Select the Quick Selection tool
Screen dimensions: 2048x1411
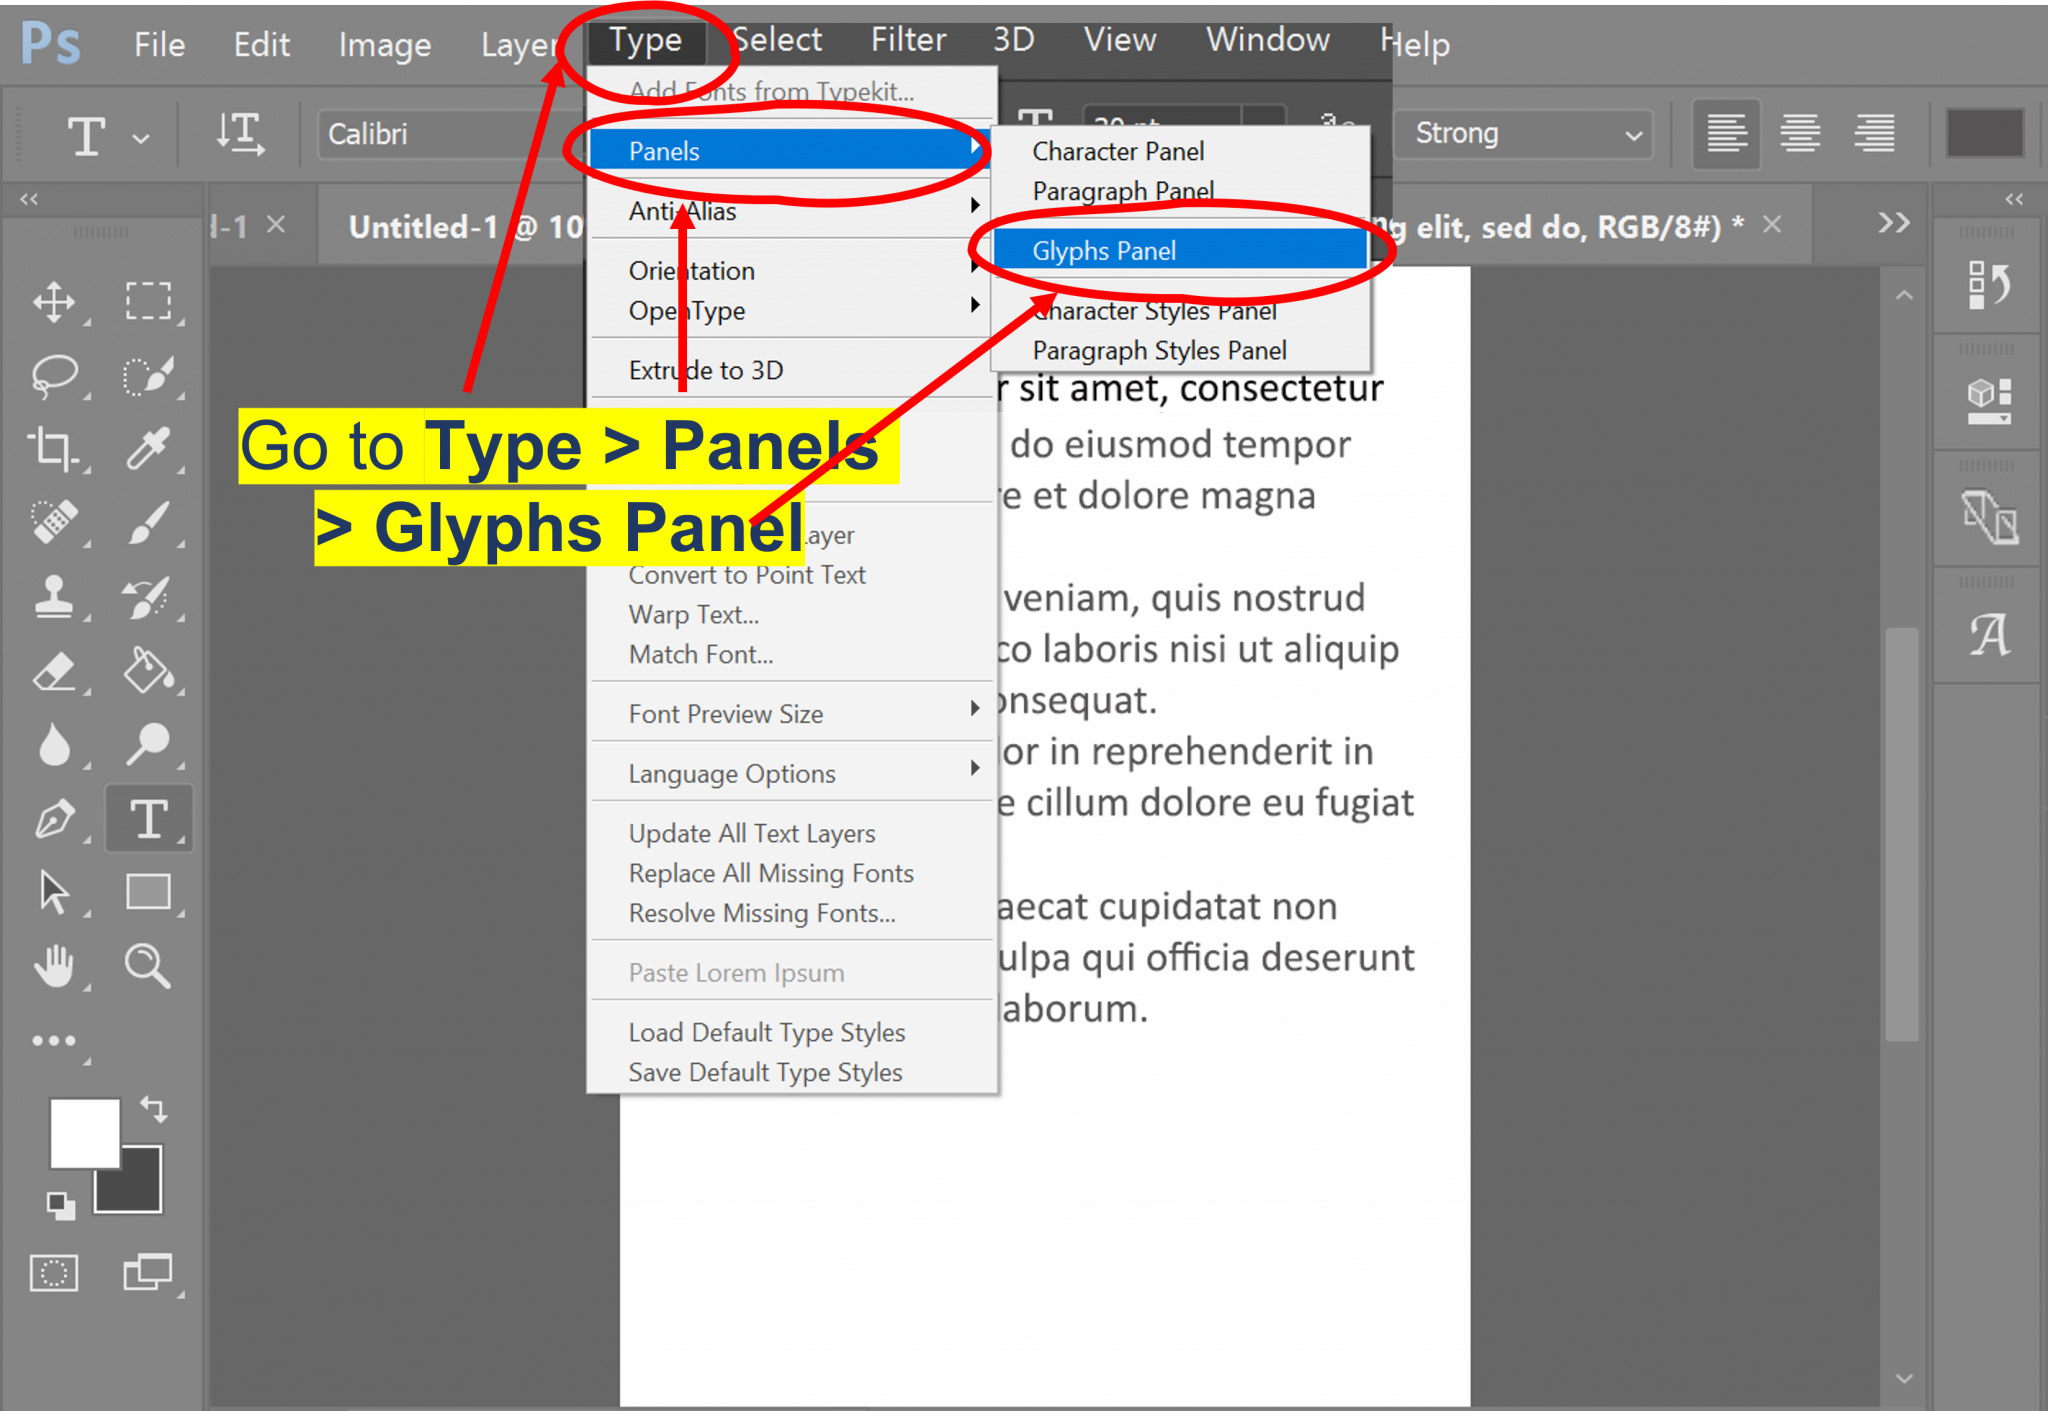pos(148,375)
